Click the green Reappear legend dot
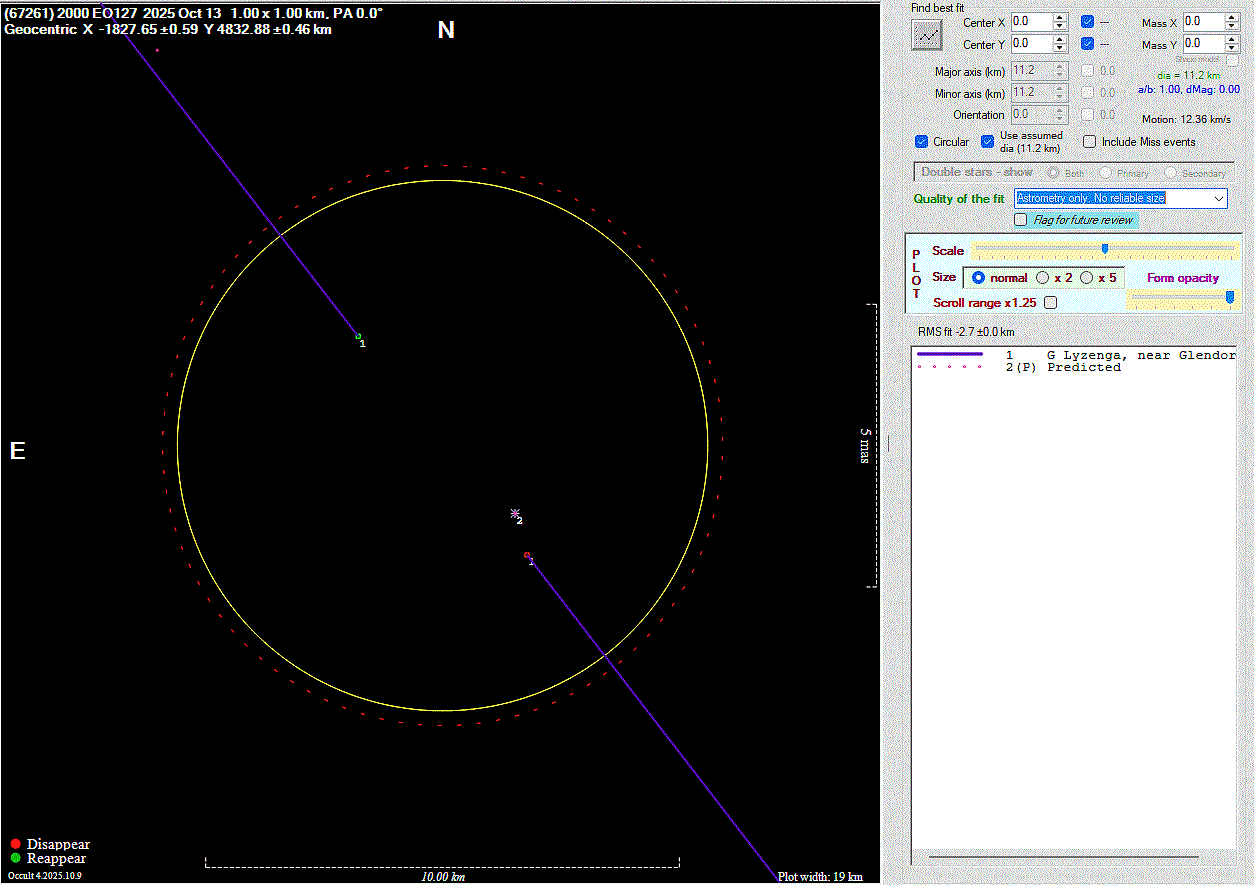The image size is (1254, 885). click(x=15, y=858)
